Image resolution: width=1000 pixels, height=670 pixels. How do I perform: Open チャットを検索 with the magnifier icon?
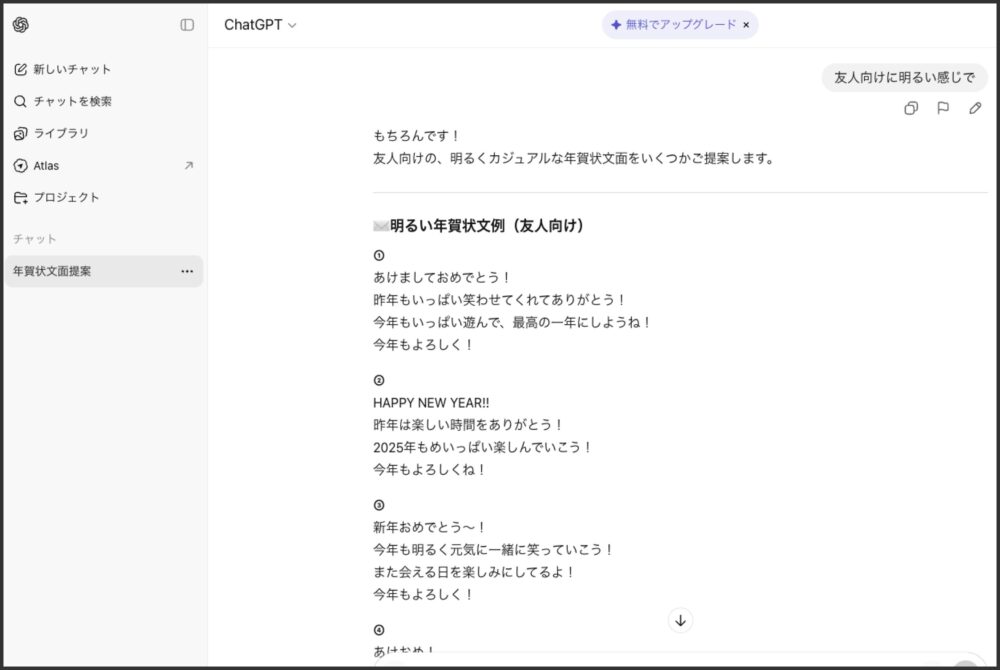(21, 101)
